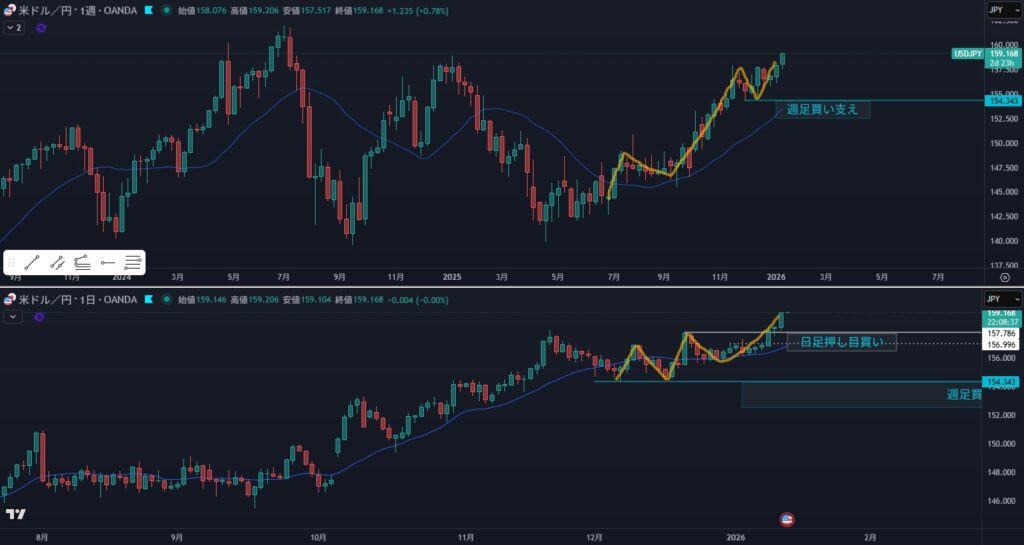Toggle the green market status dot on daily chart
This screenshot has width=1024, height=545.
click(x=166, y=299)
